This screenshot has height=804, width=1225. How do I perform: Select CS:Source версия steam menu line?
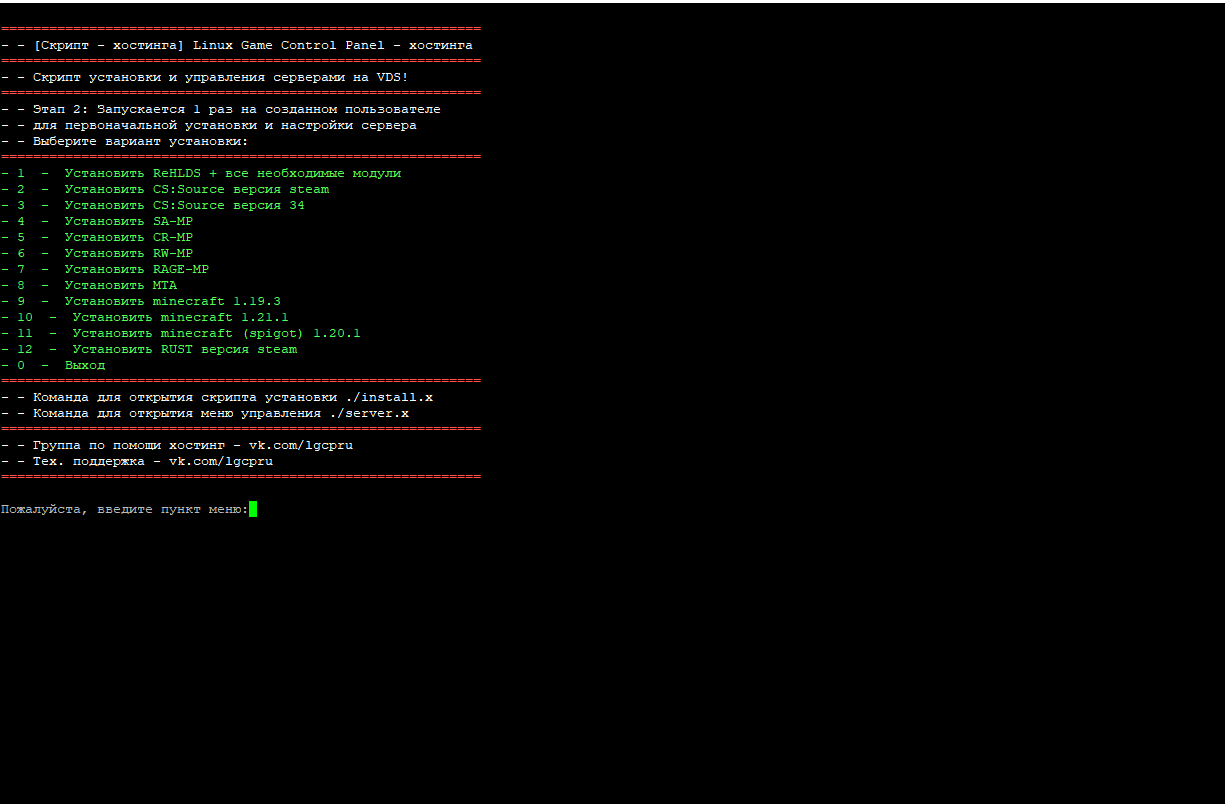click(x=196, y=189)
